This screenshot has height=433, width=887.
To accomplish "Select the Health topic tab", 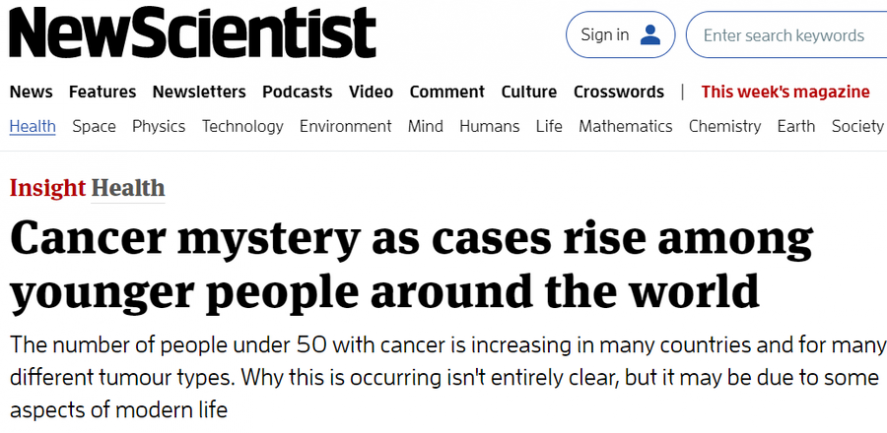I will (x=32, y=126).
